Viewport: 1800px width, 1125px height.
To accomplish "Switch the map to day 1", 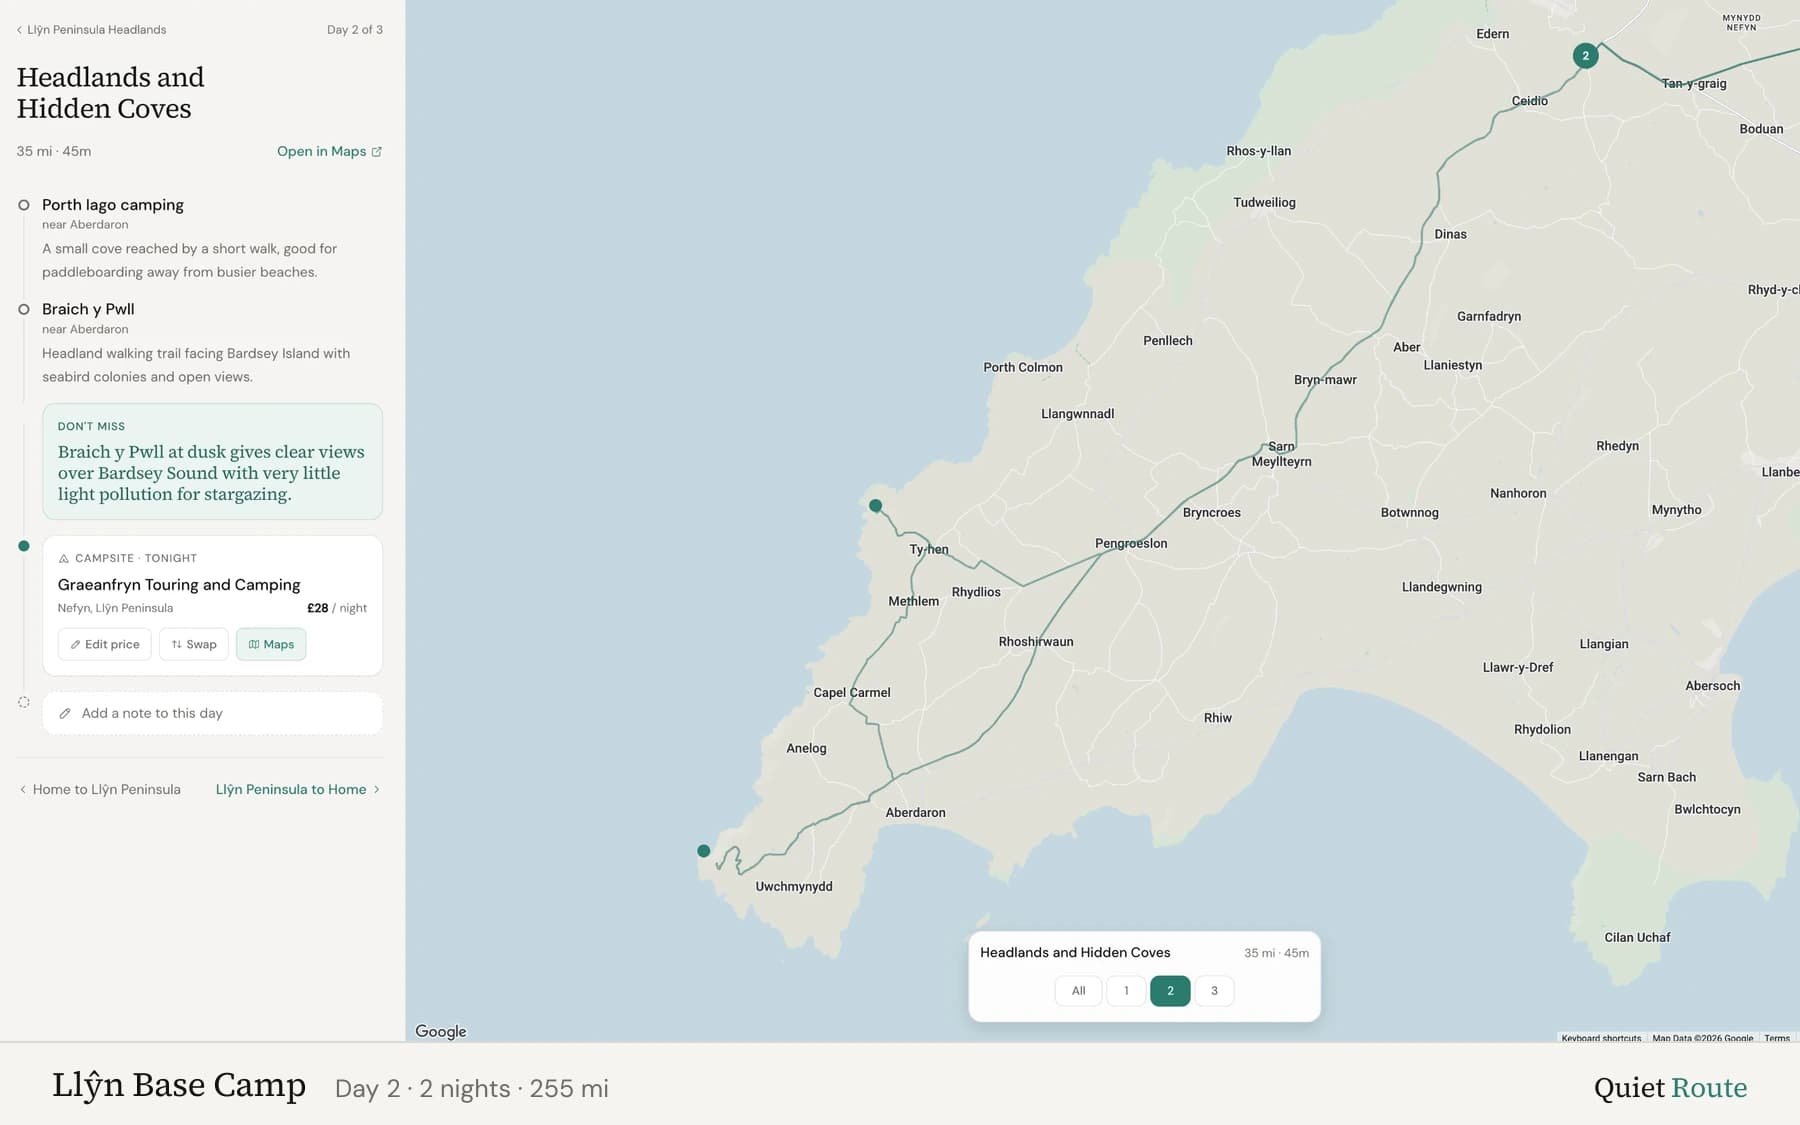I will coord(1126,991).
